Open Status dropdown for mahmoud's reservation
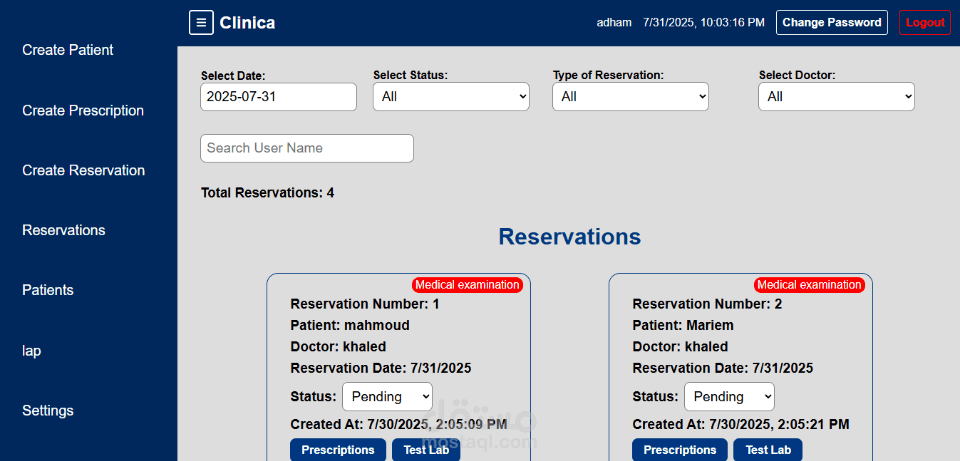The image size is (960, 461). pyautogui.click(x=387, y=396)
